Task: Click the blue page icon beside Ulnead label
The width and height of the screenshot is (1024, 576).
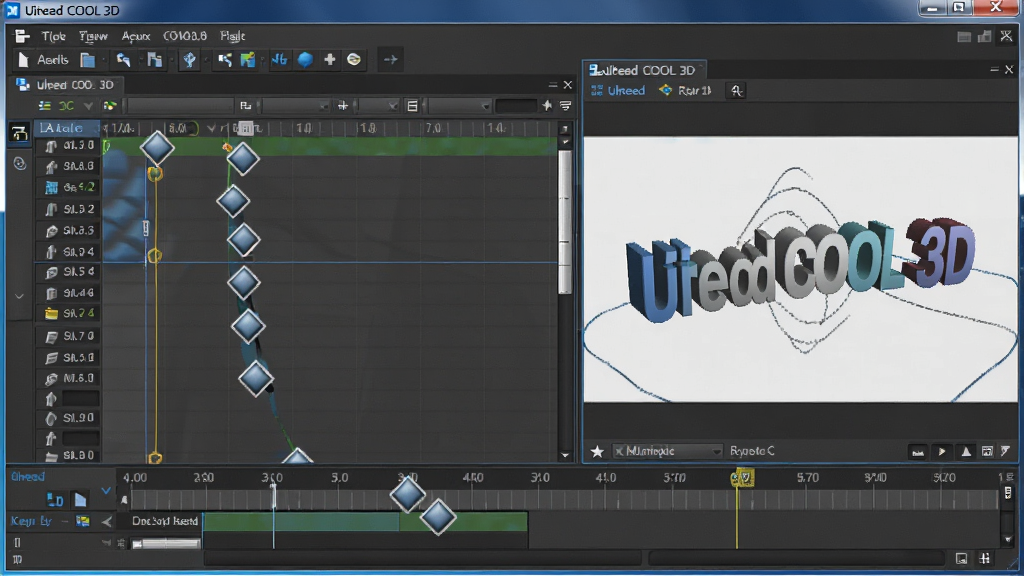Action: (x=80, y=500)
